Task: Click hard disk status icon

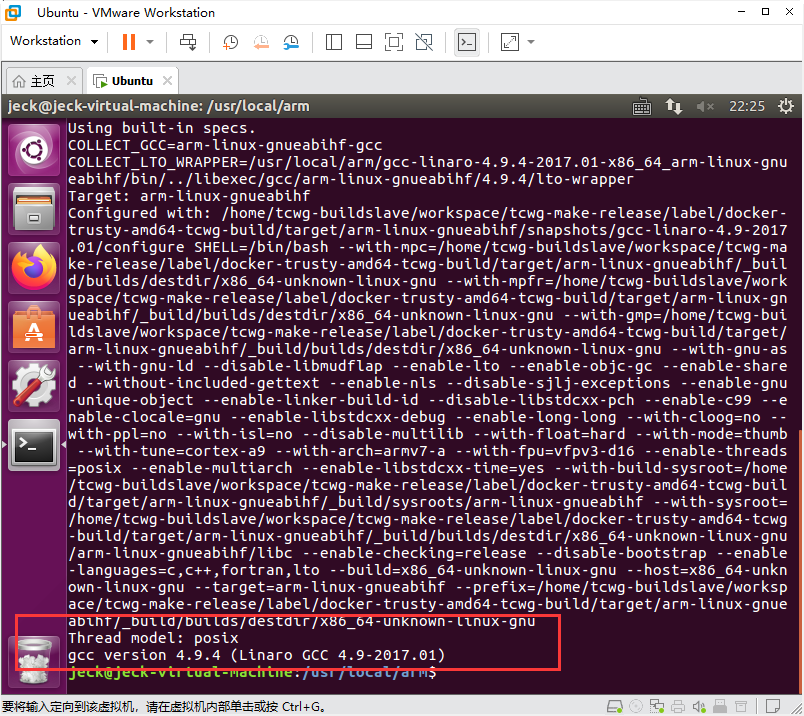Action: (x=614, y=707)
